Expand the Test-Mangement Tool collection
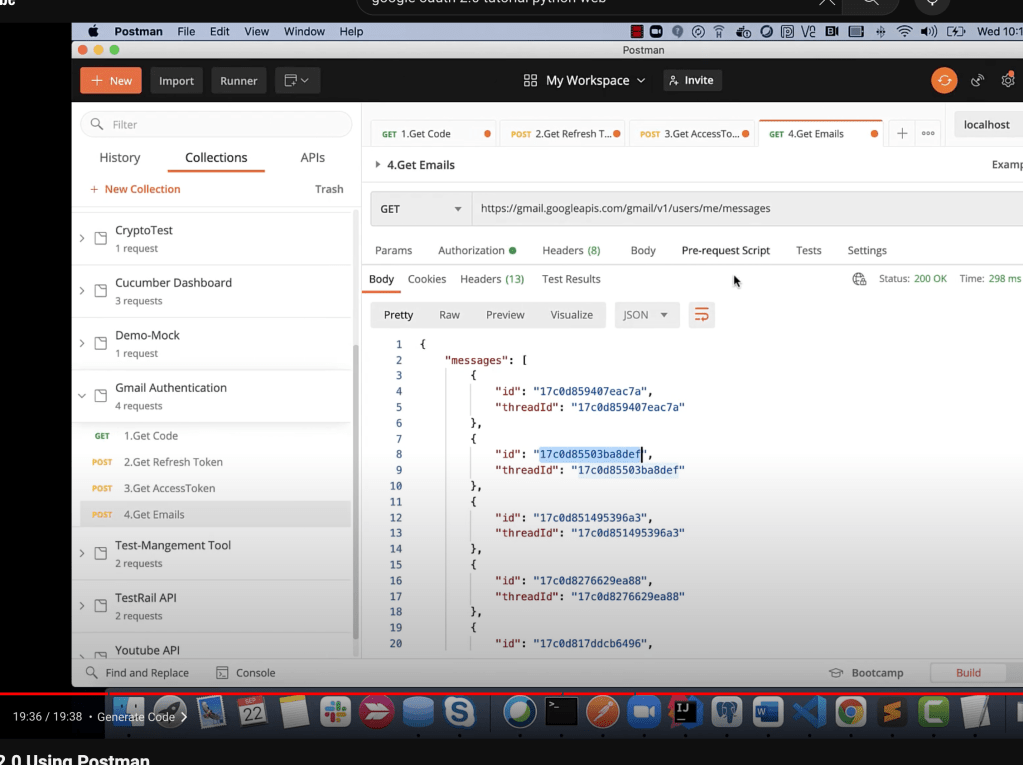 tap(82, 553)
